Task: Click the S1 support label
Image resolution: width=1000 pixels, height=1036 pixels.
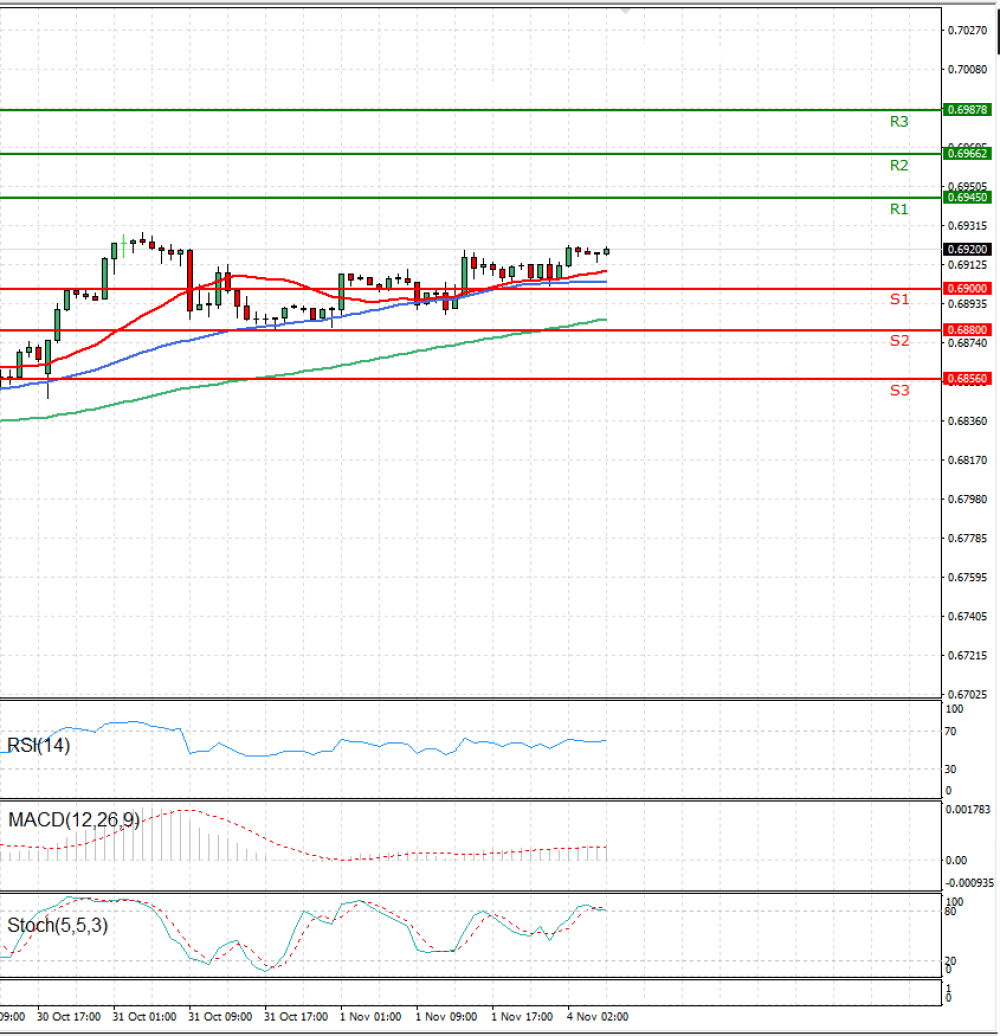Action: tap(899, 299)
